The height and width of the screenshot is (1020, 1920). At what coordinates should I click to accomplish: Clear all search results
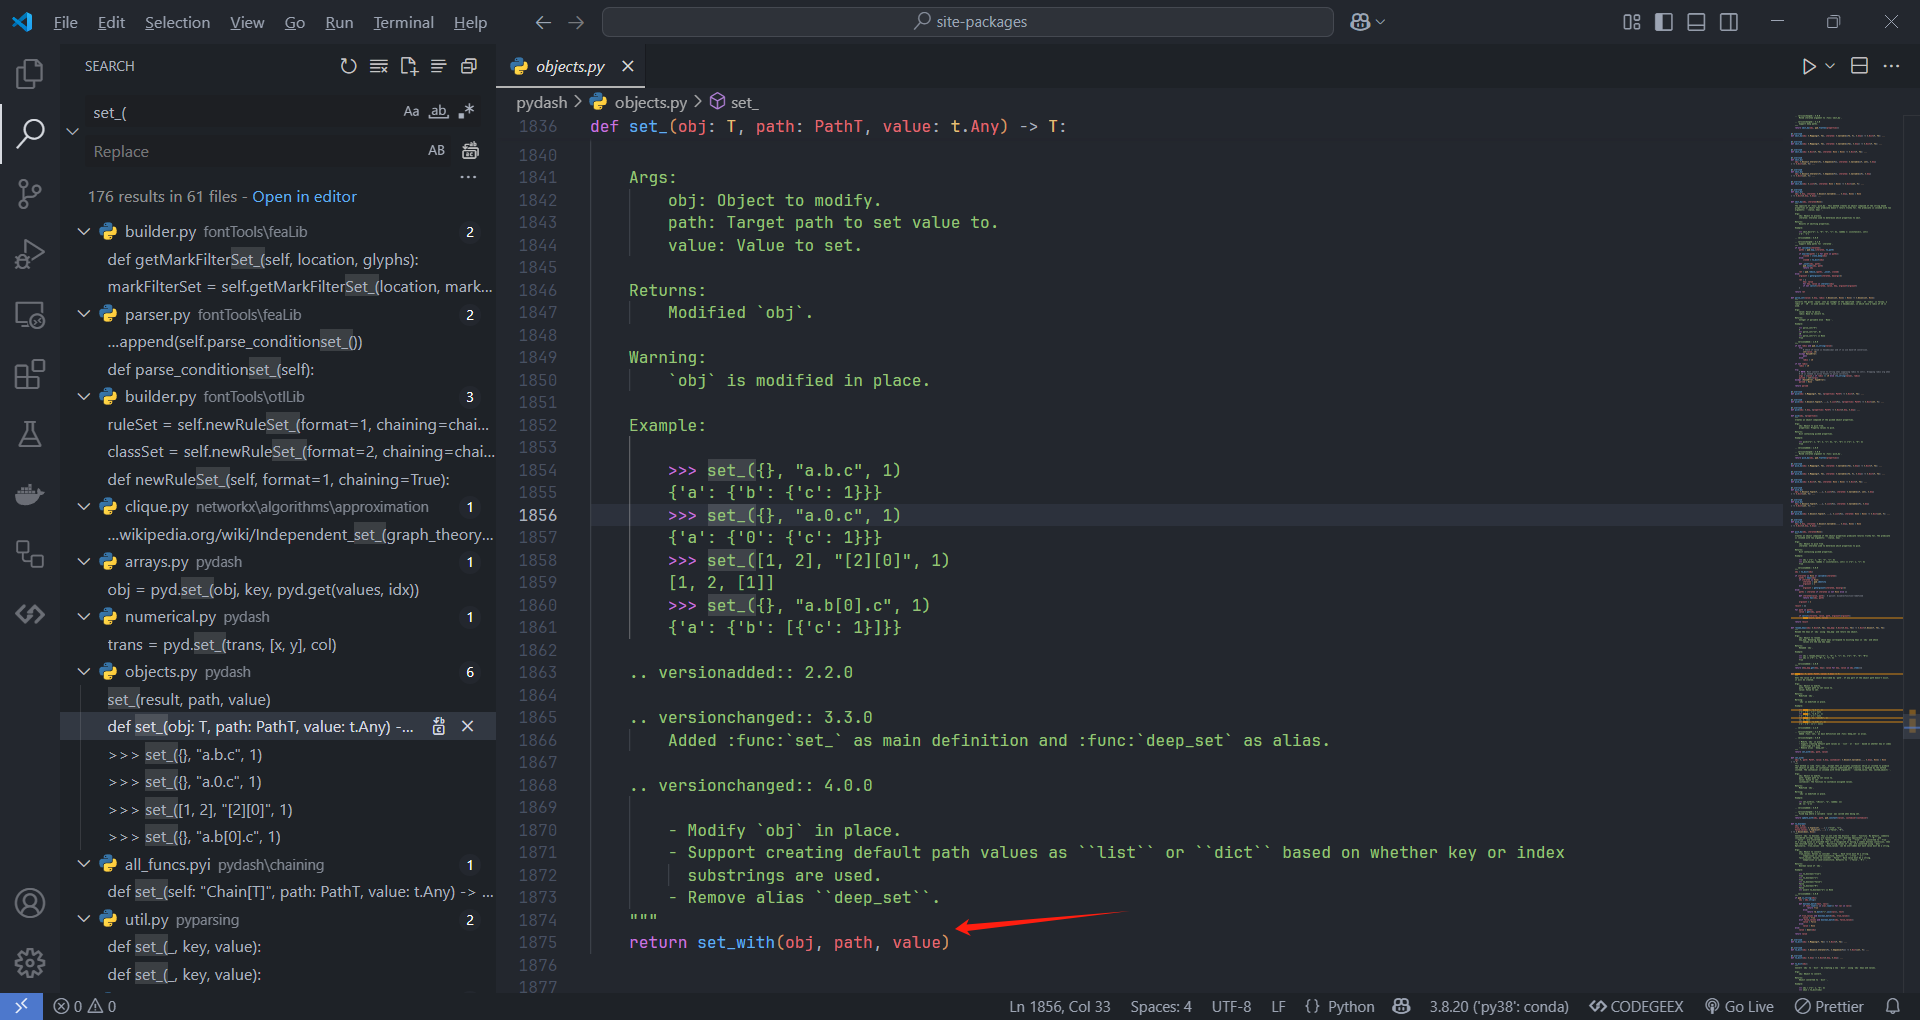click(379, 66)
